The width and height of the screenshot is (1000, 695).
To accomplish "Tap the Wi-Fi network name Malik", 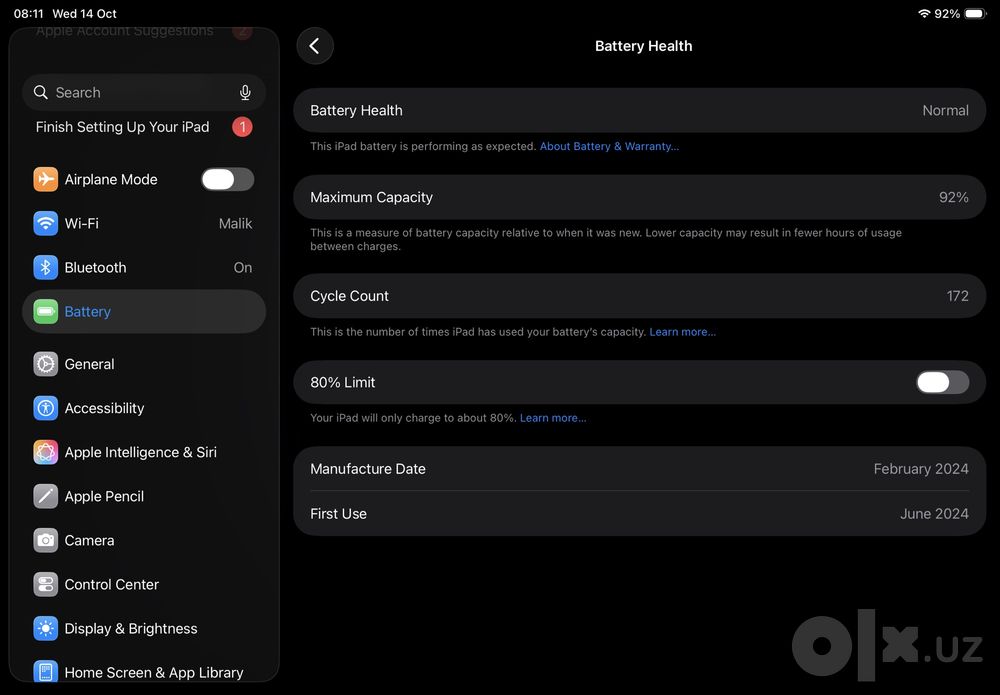I will [x=235, y=223].
